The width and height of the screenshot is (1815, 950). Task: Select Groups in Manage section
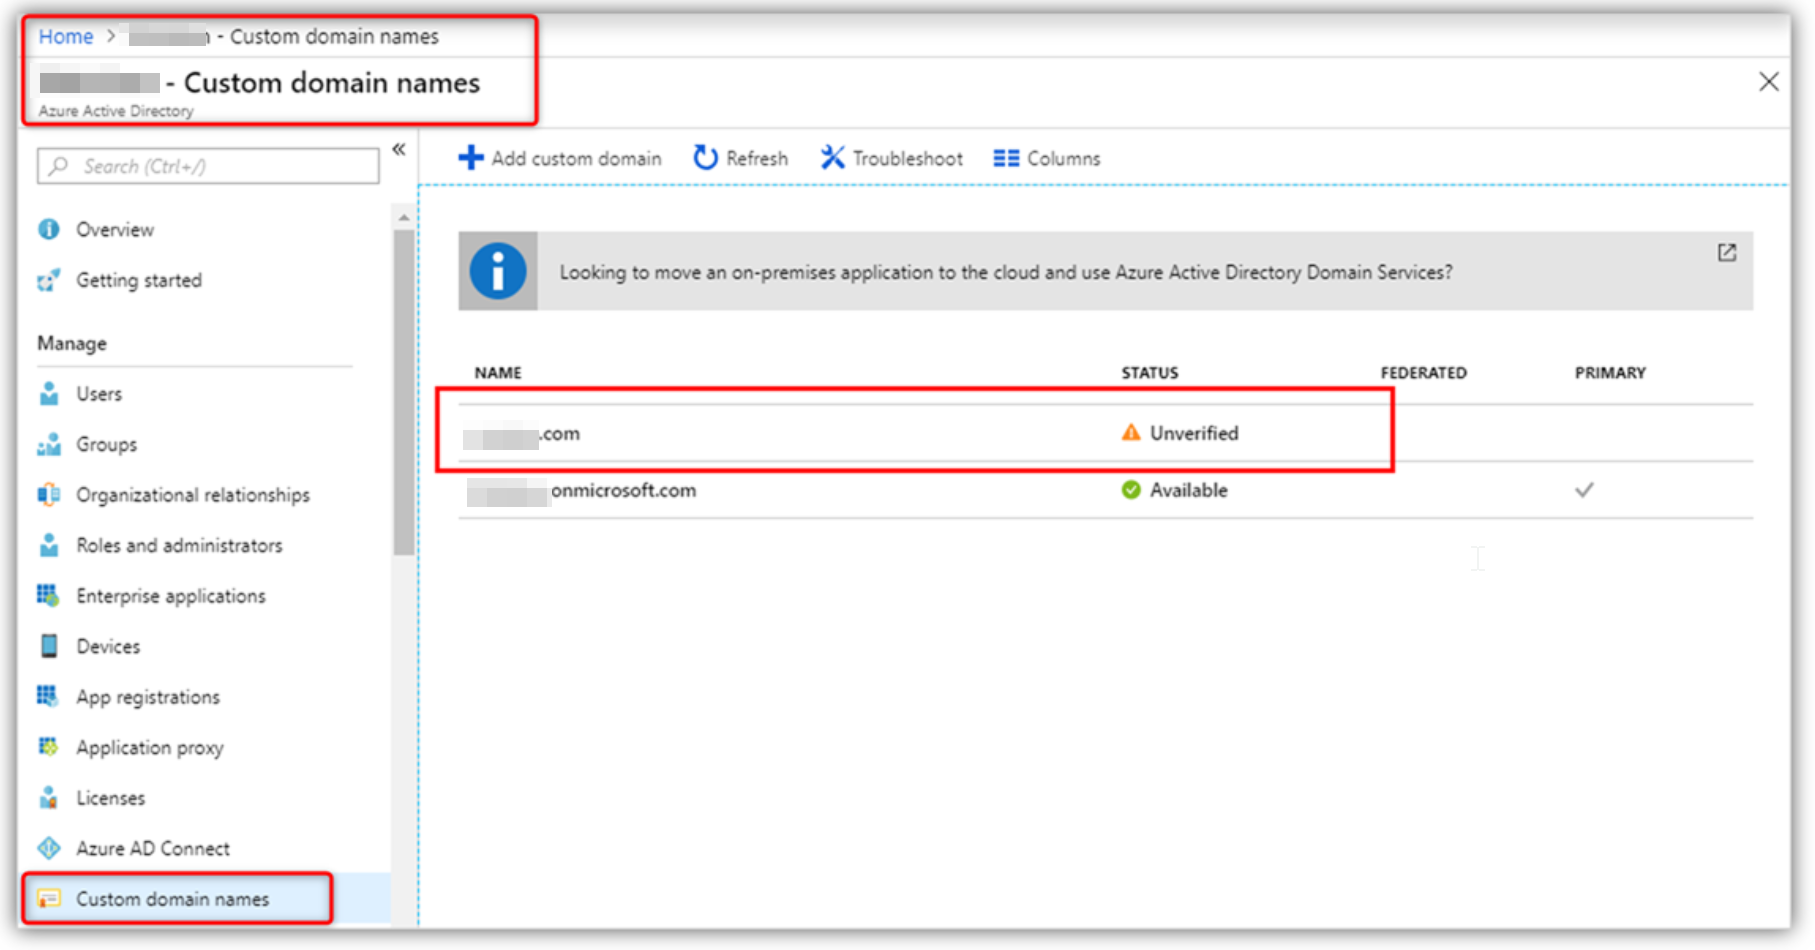point(107,444)
